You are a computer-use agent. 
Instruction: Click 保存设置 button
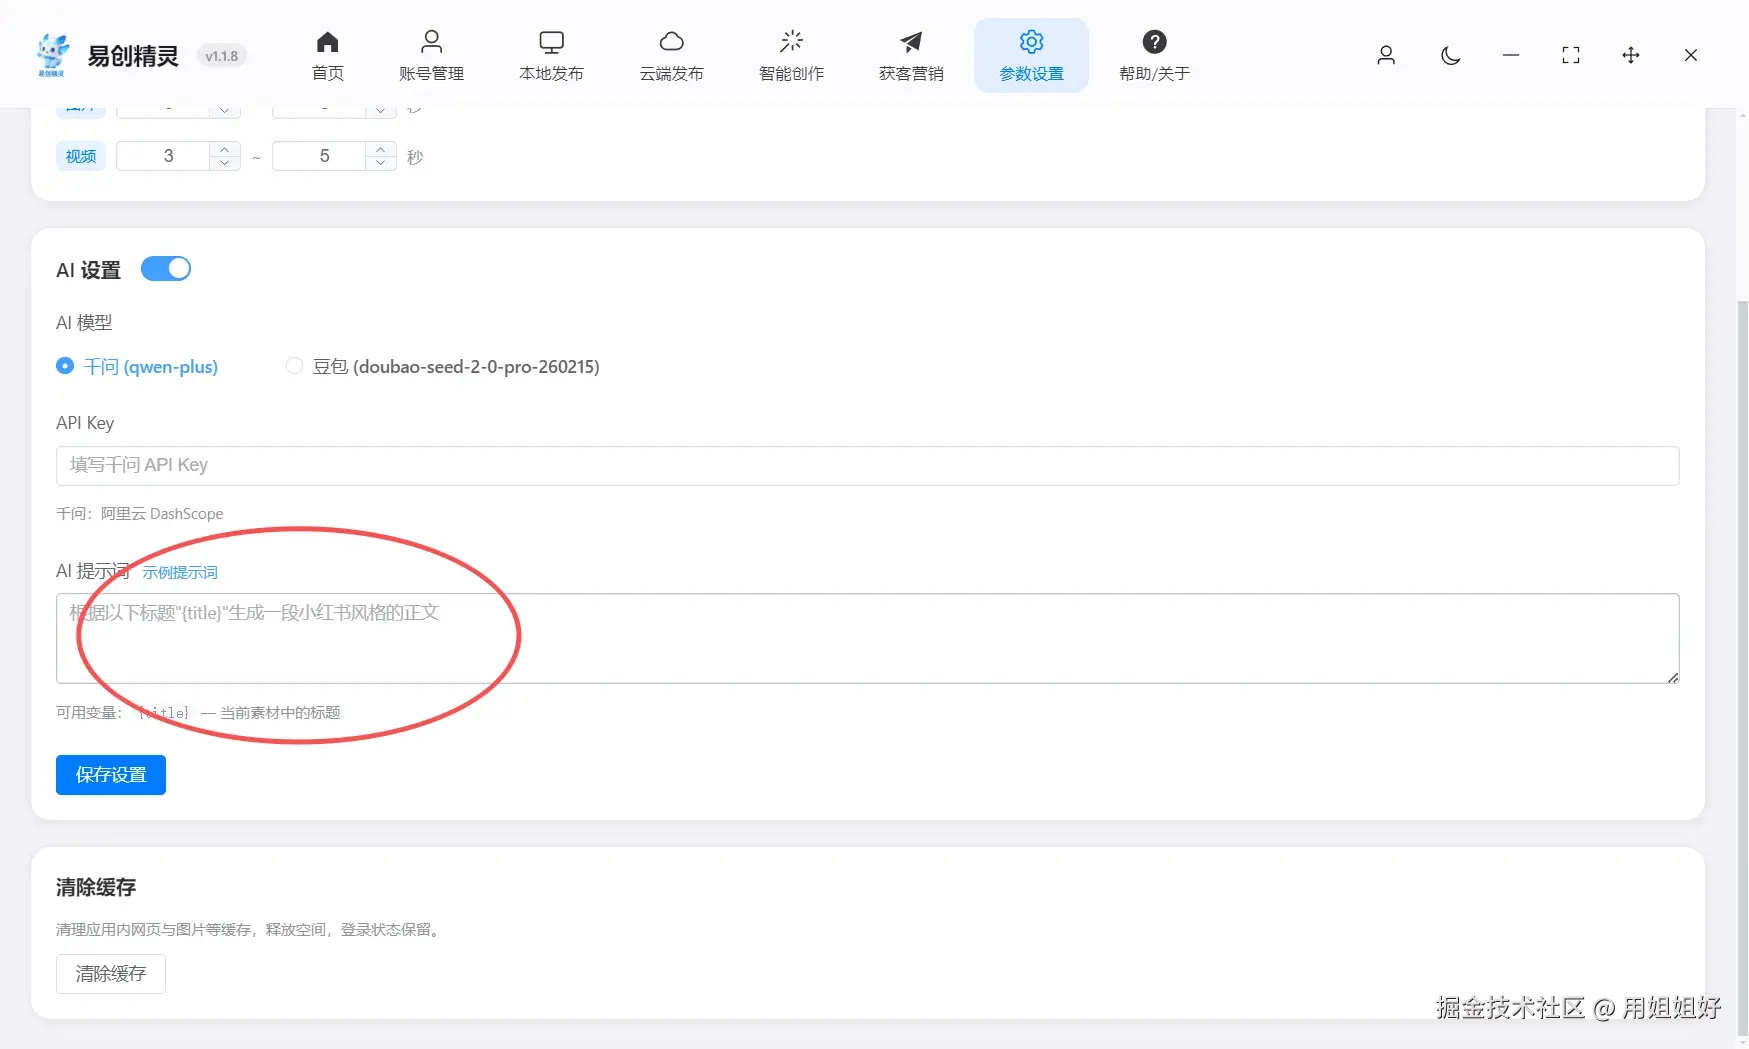pos(111,775)
